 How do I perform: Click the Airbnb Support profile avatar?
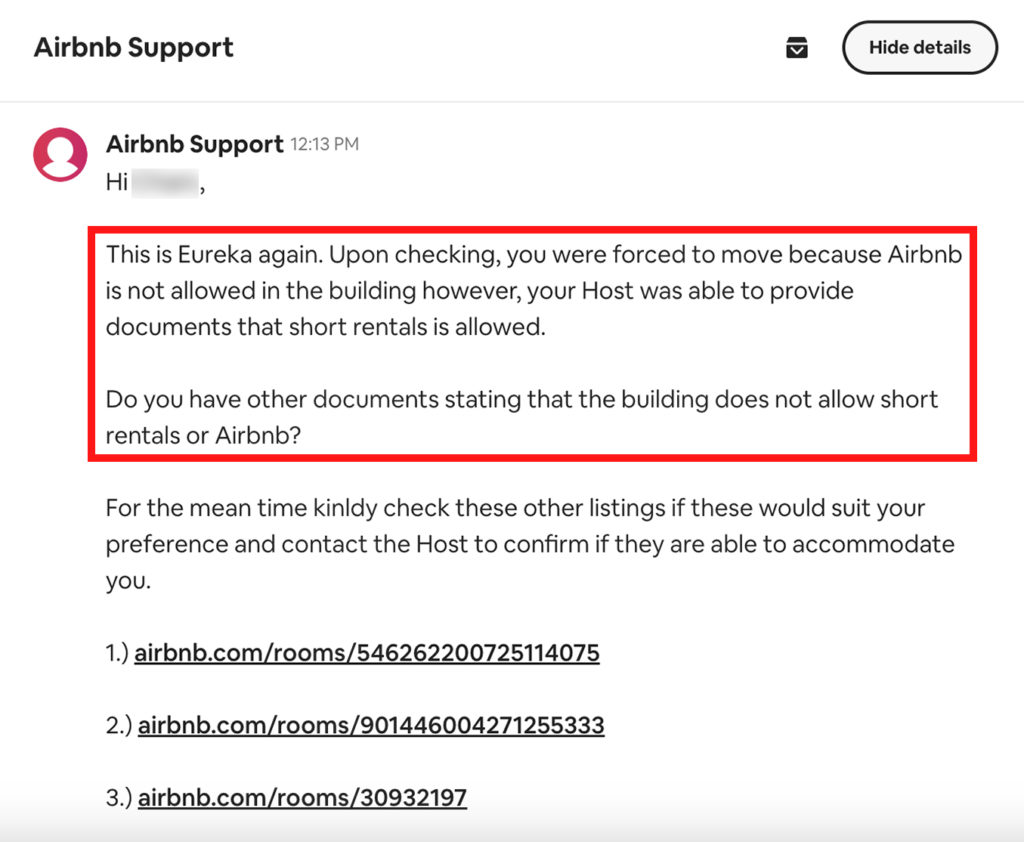coord(60,154)
